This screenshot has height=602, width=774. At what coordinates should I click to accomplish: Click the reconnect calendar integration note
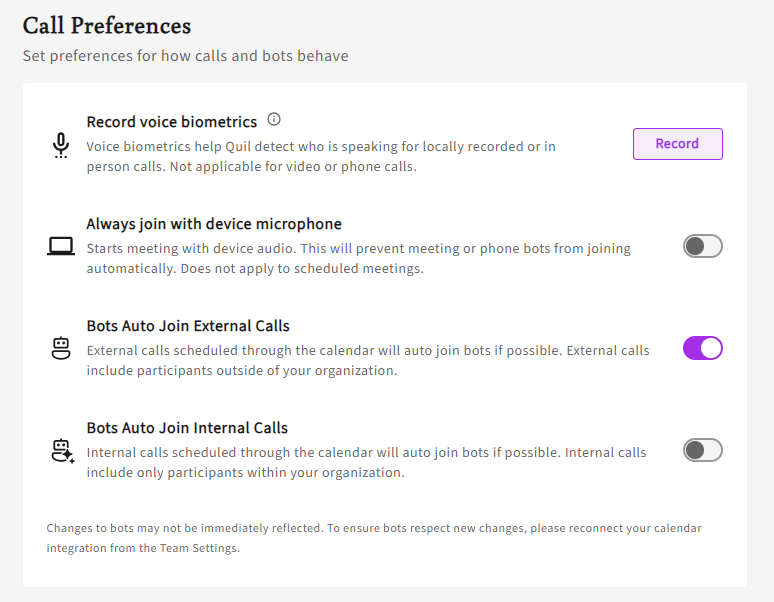(x=374, y=538)
